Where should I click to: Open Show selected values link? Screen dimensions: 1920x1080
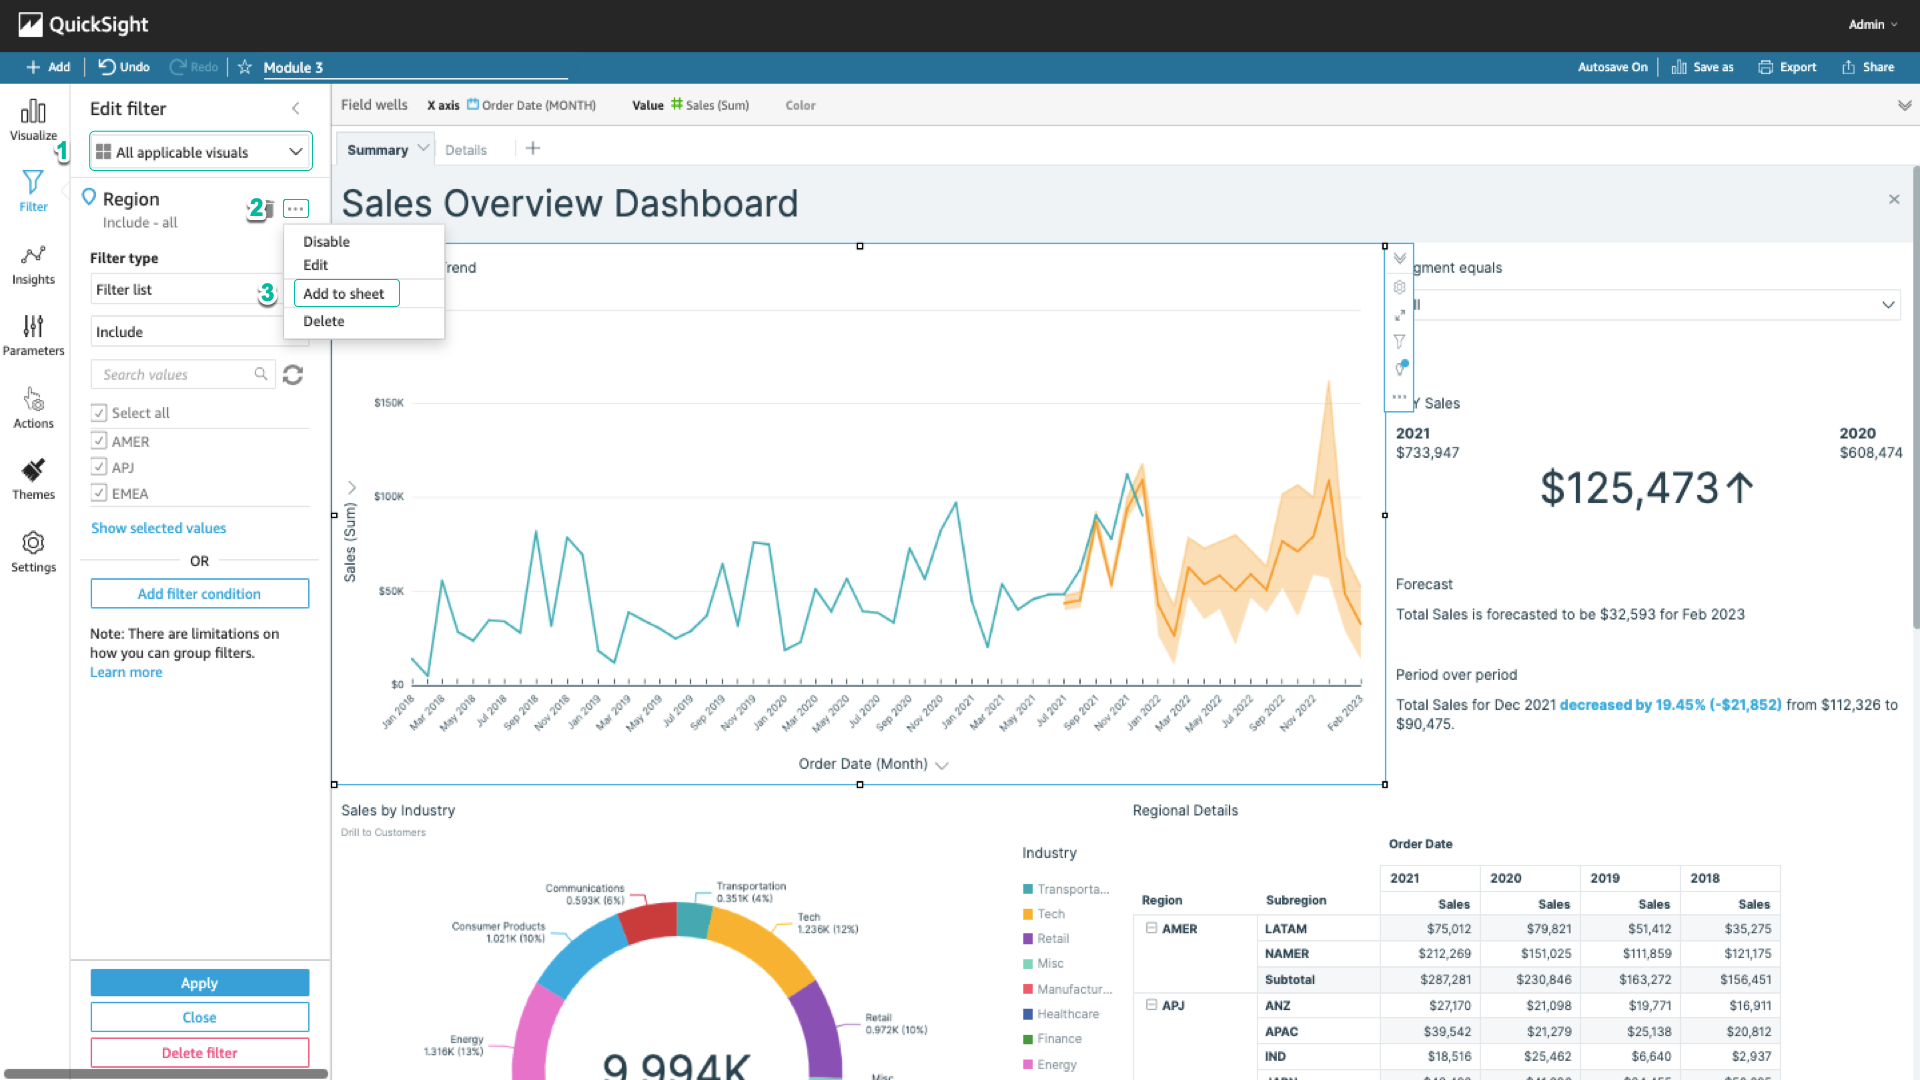158,528
